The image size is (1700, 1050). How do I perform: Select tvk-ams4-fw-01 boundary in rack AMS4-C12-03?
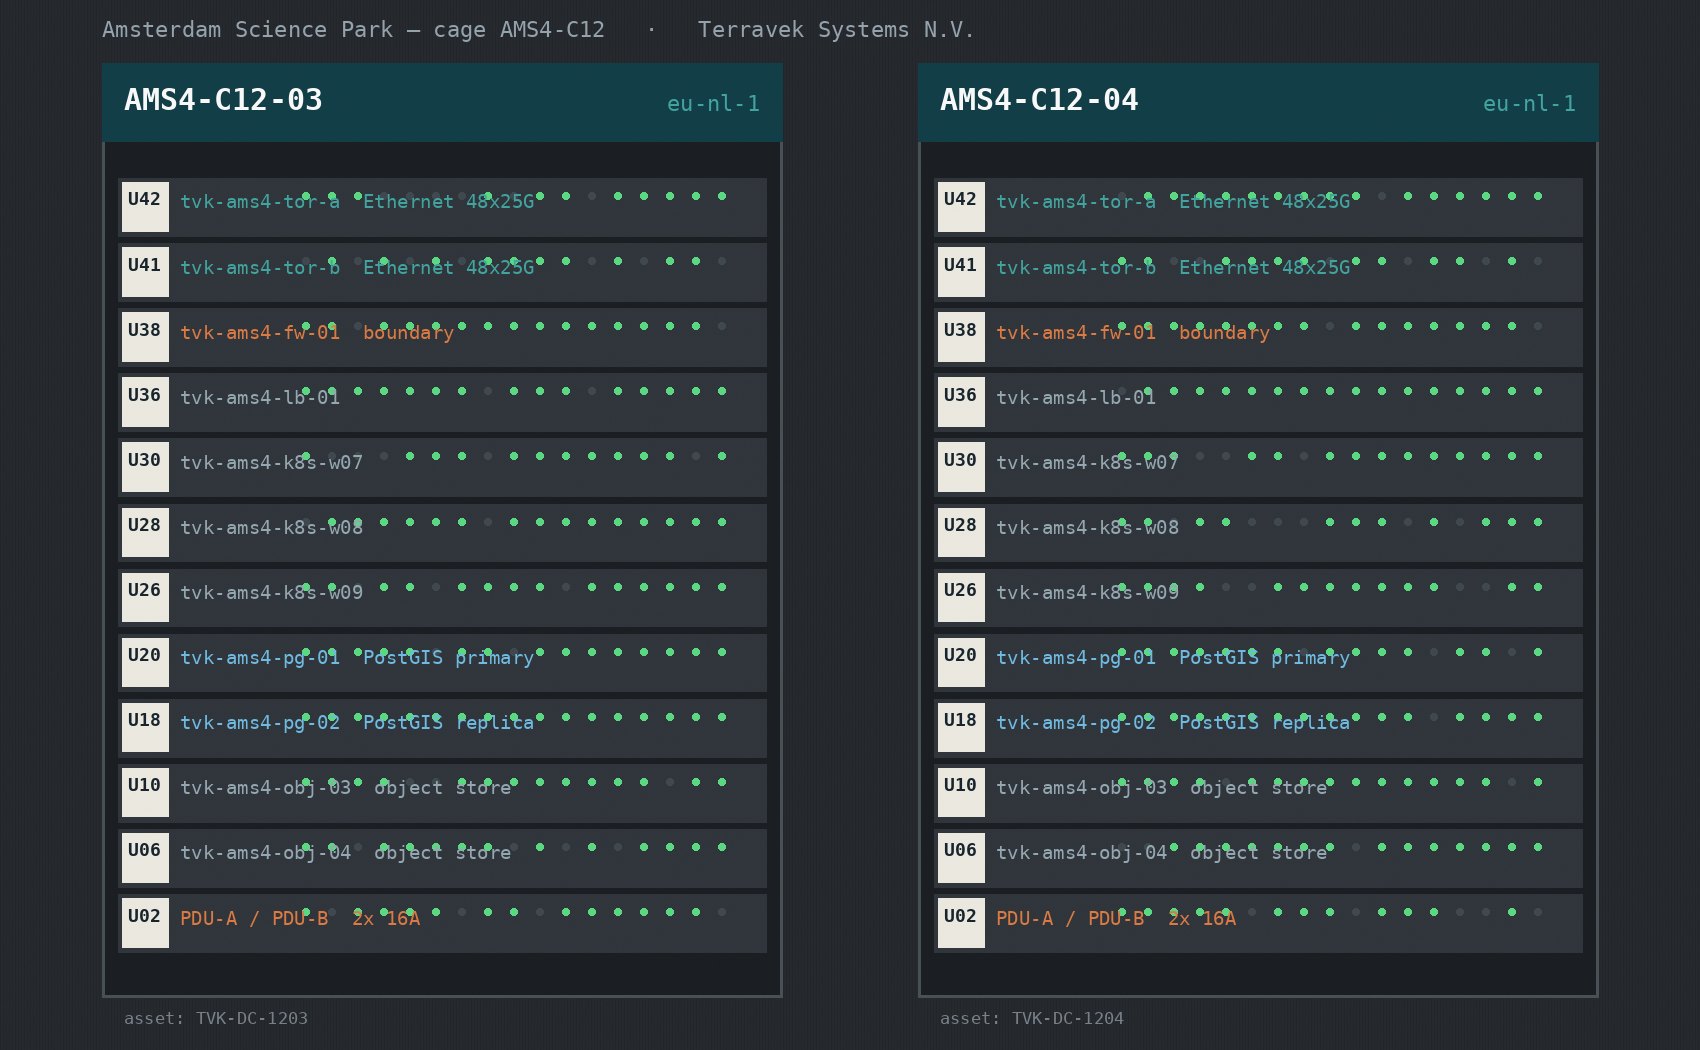[317, 332]
